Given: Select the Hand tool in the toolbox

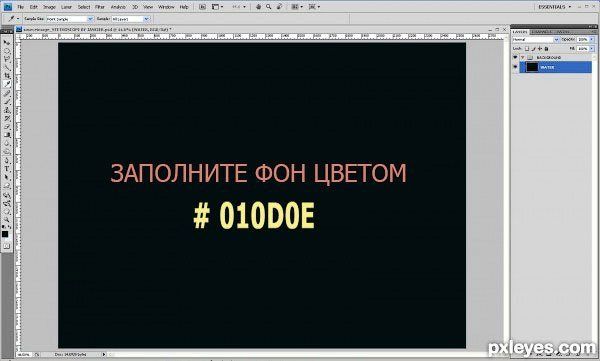Looking at the screenshot, I should pos(7,212).
